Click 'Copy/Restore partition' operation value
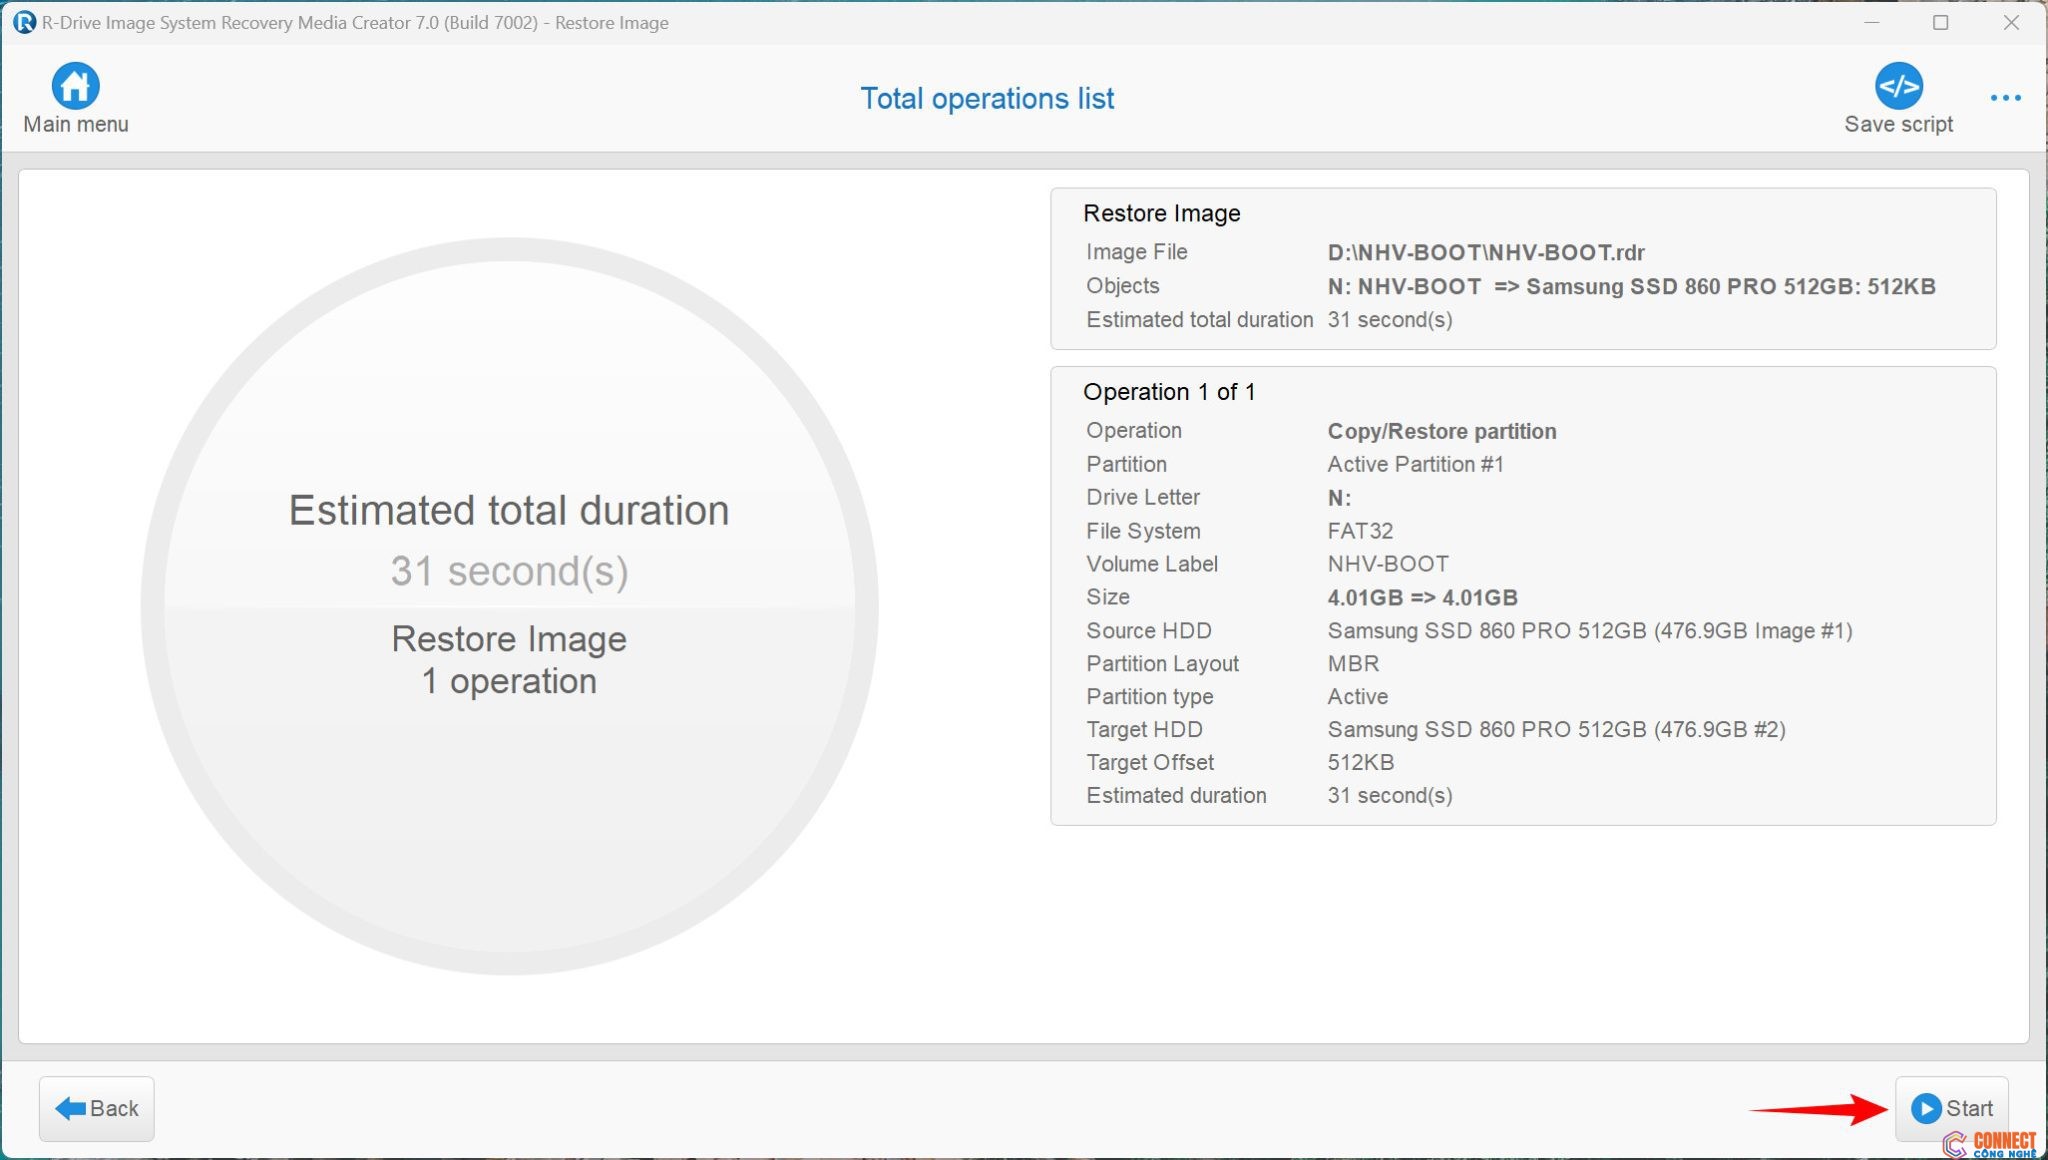 point(1441,431)
